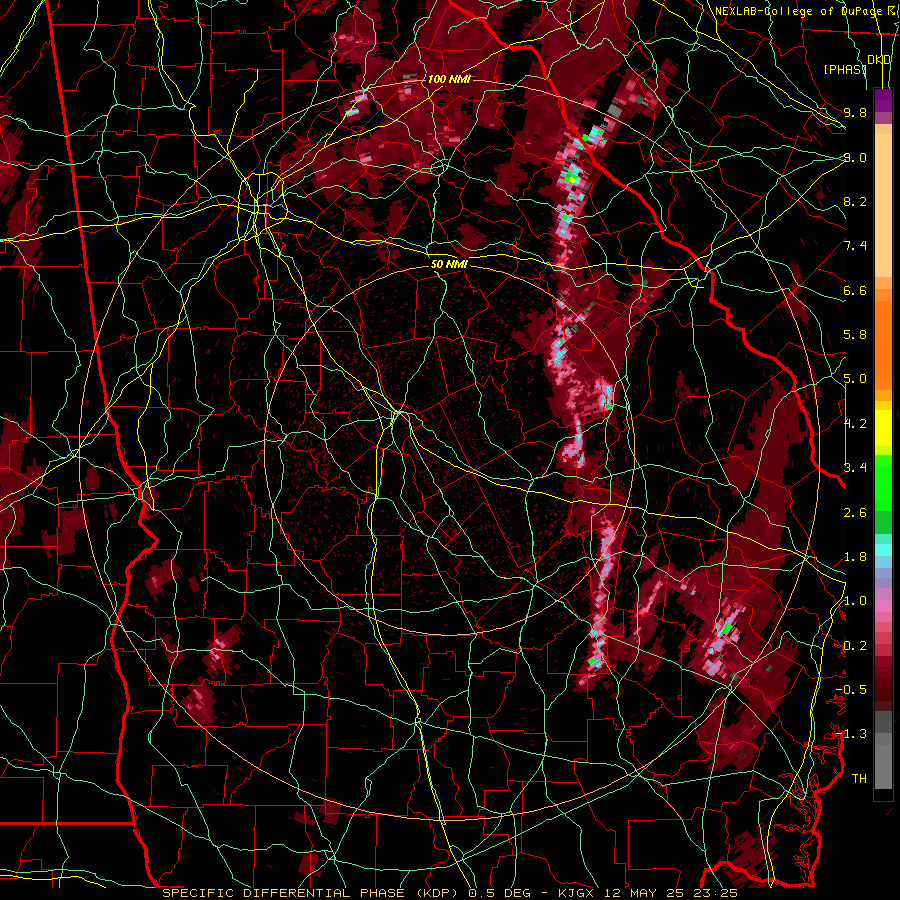
Task: Click the 9.0 value on color scale
Action: 855,157
